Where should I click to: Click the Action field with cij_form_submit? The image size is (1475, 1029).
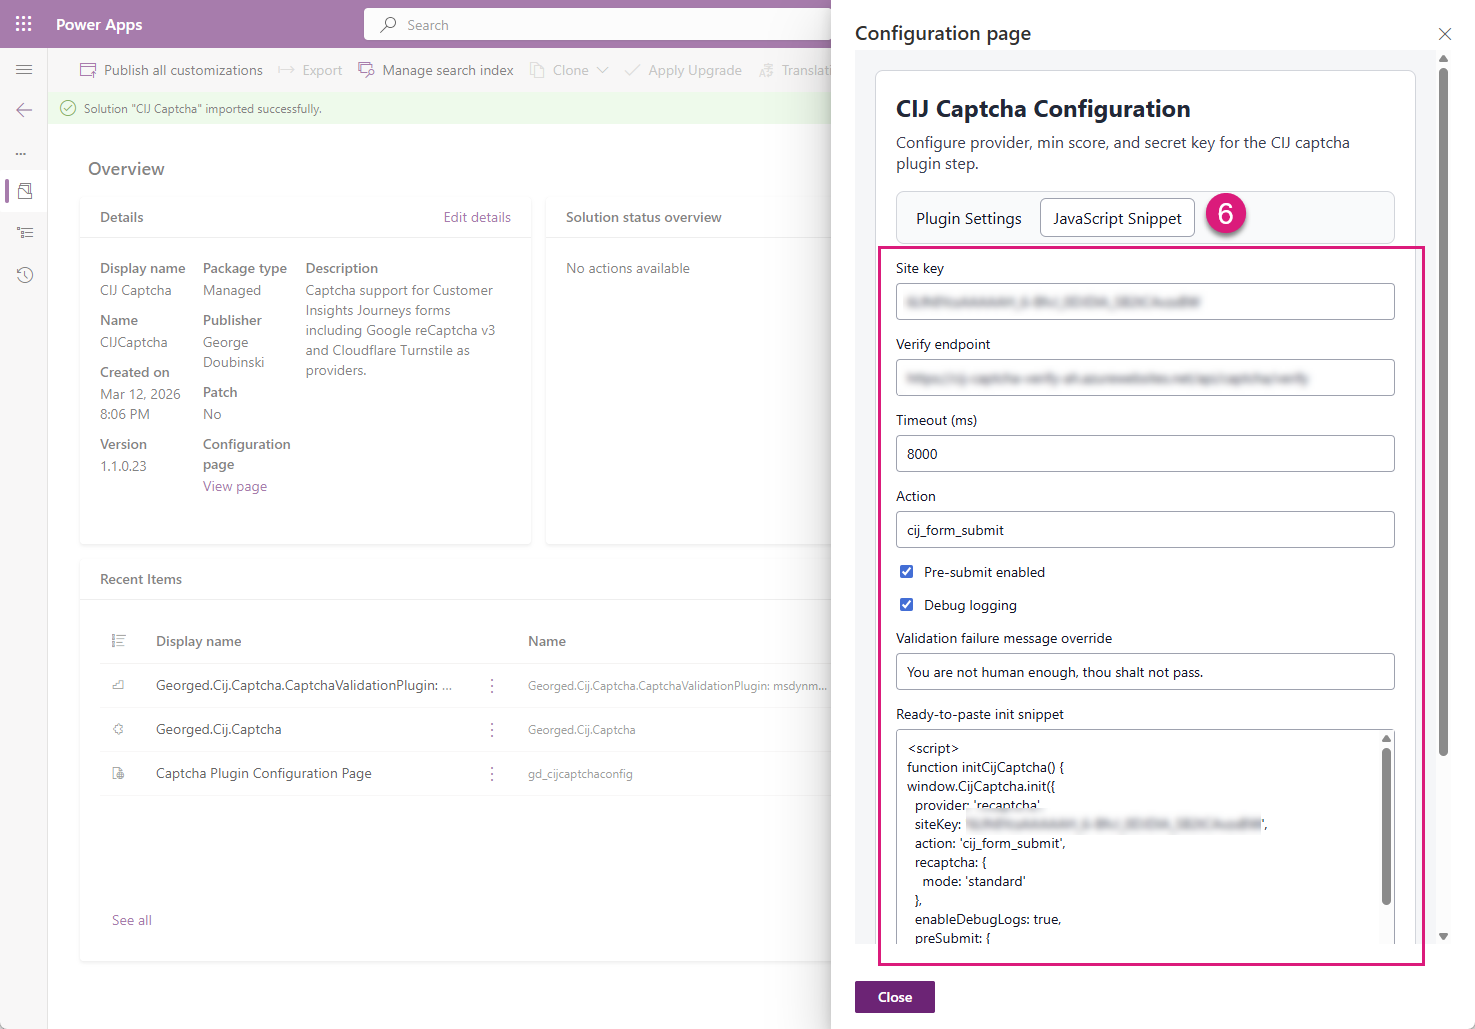click(x=1145, y=529)
